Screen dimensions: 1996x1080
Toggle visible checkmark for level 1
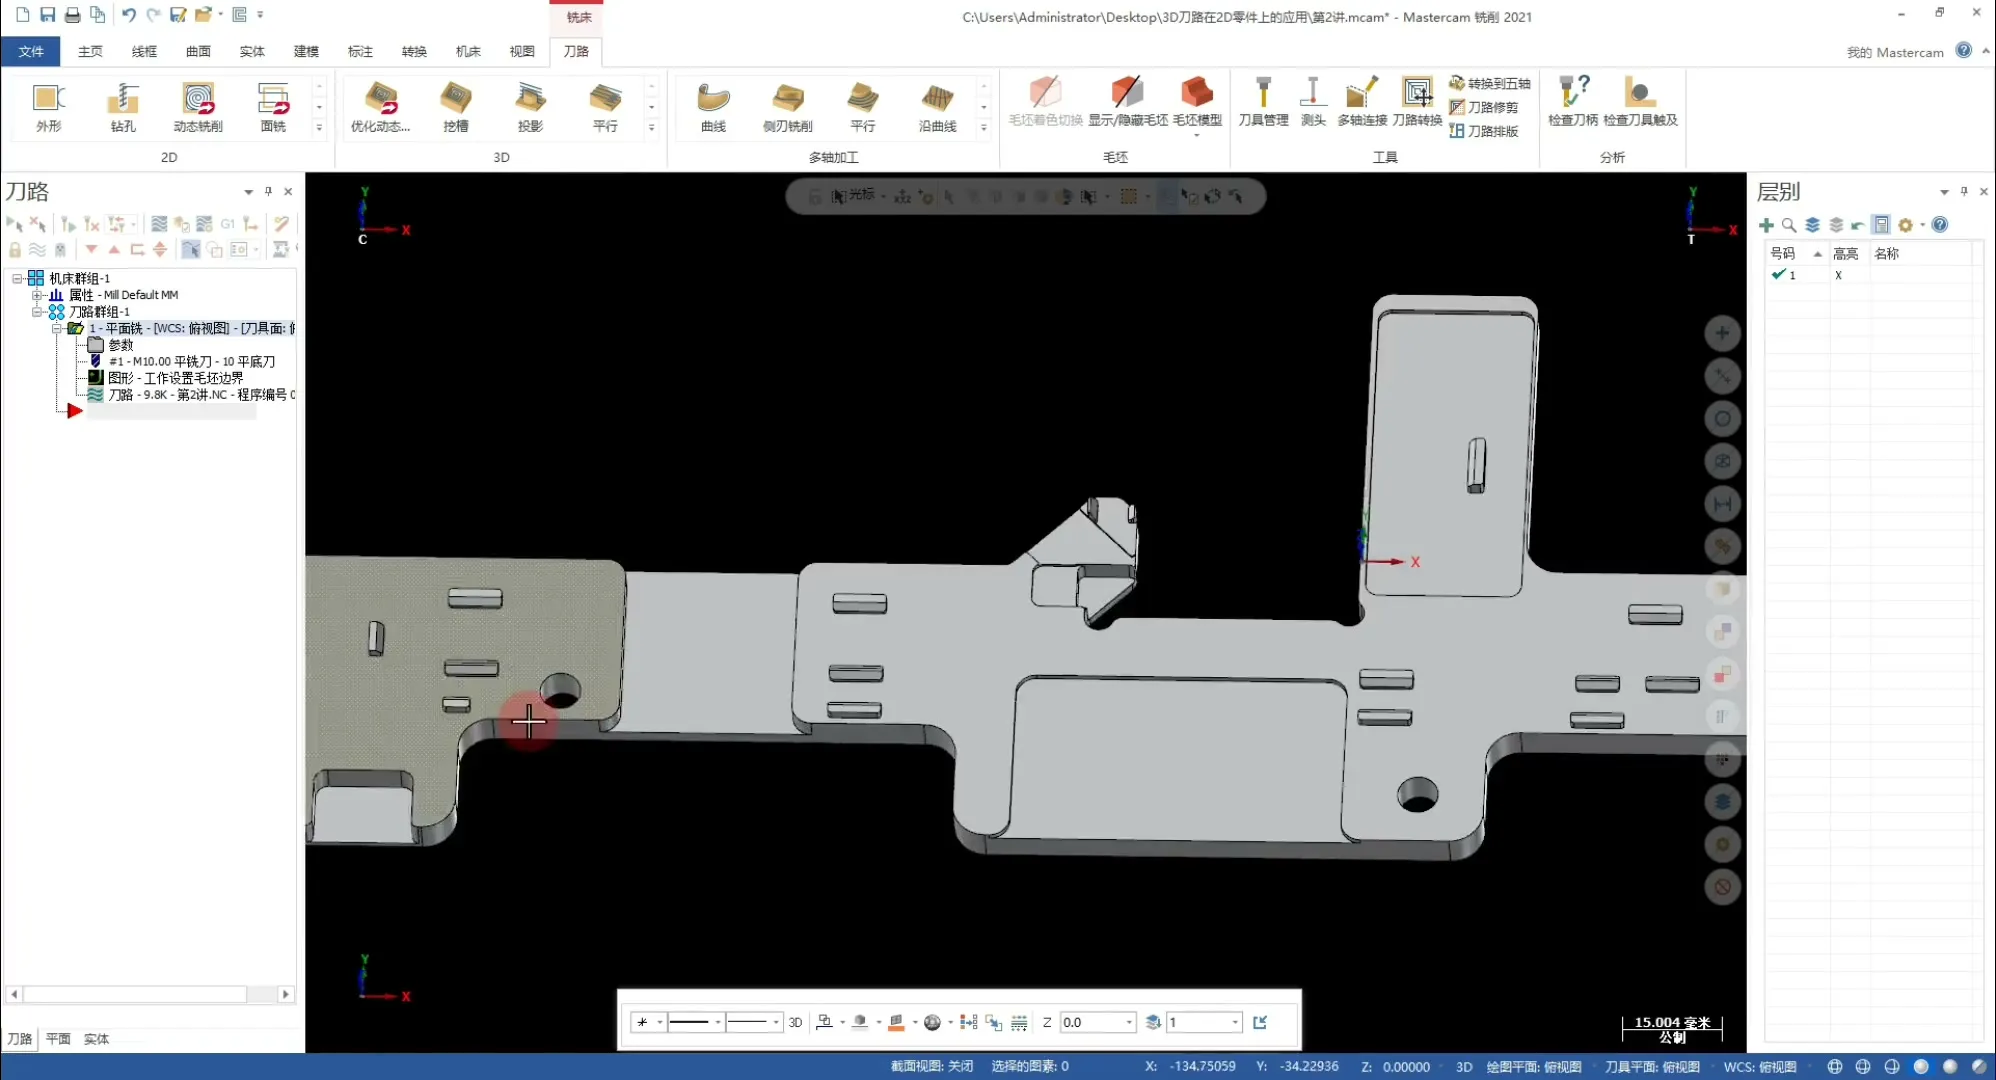pos(1778,274)
